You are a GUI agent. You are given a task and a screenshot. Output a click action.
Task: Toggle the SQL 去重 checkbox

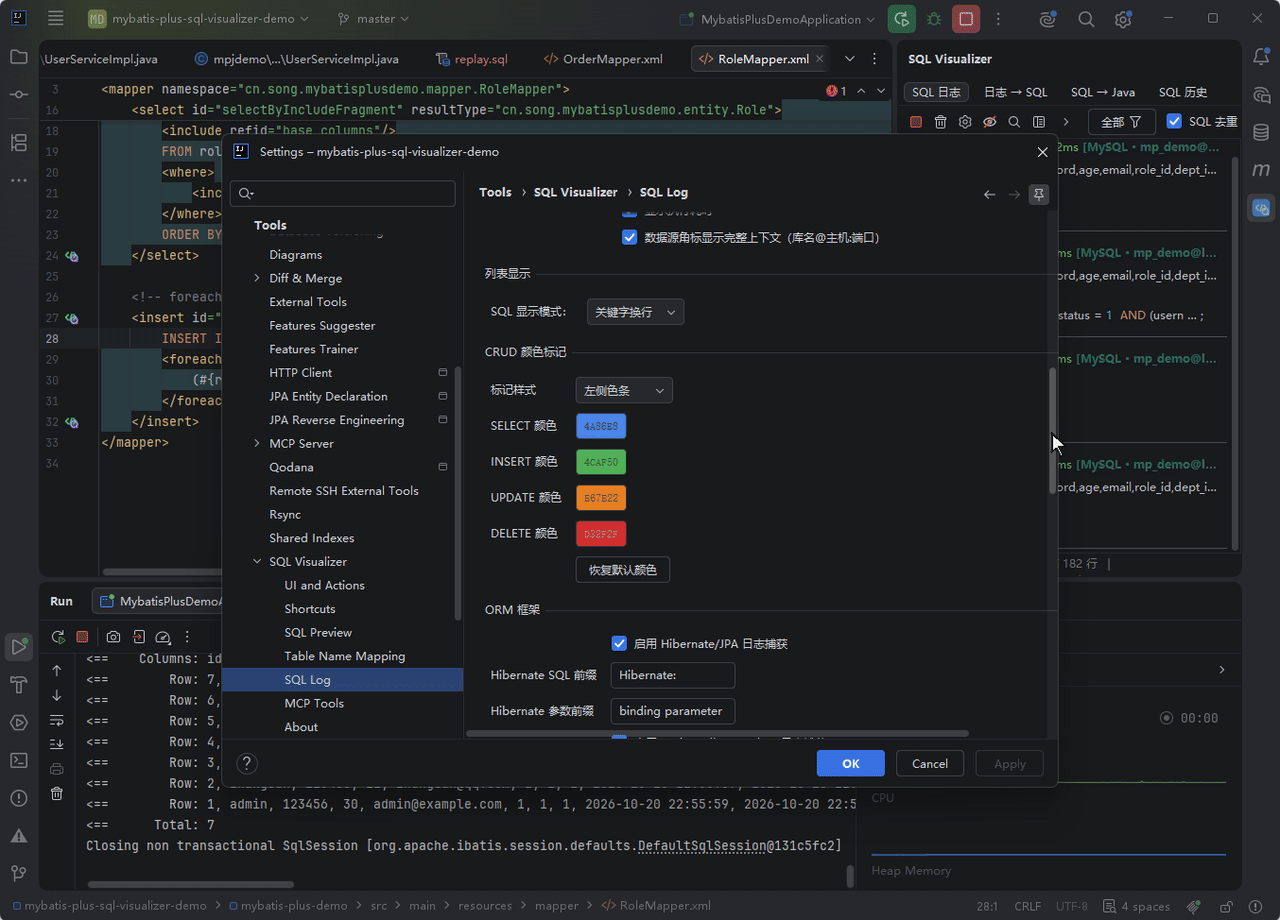click(x=1174, y=122)
